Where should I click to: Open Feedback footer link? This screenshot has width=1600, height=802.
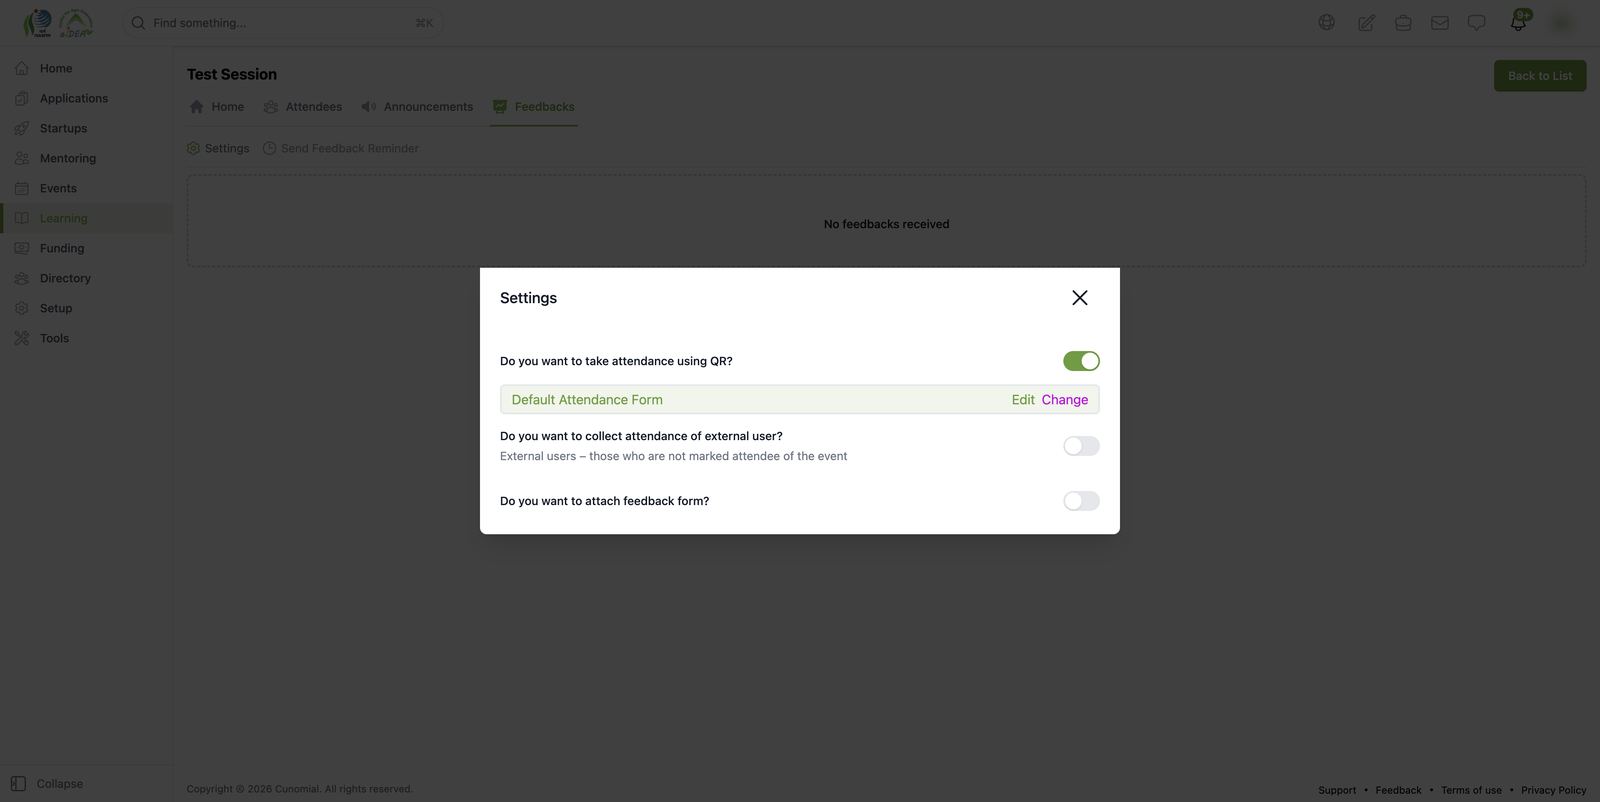point(1398,790)
